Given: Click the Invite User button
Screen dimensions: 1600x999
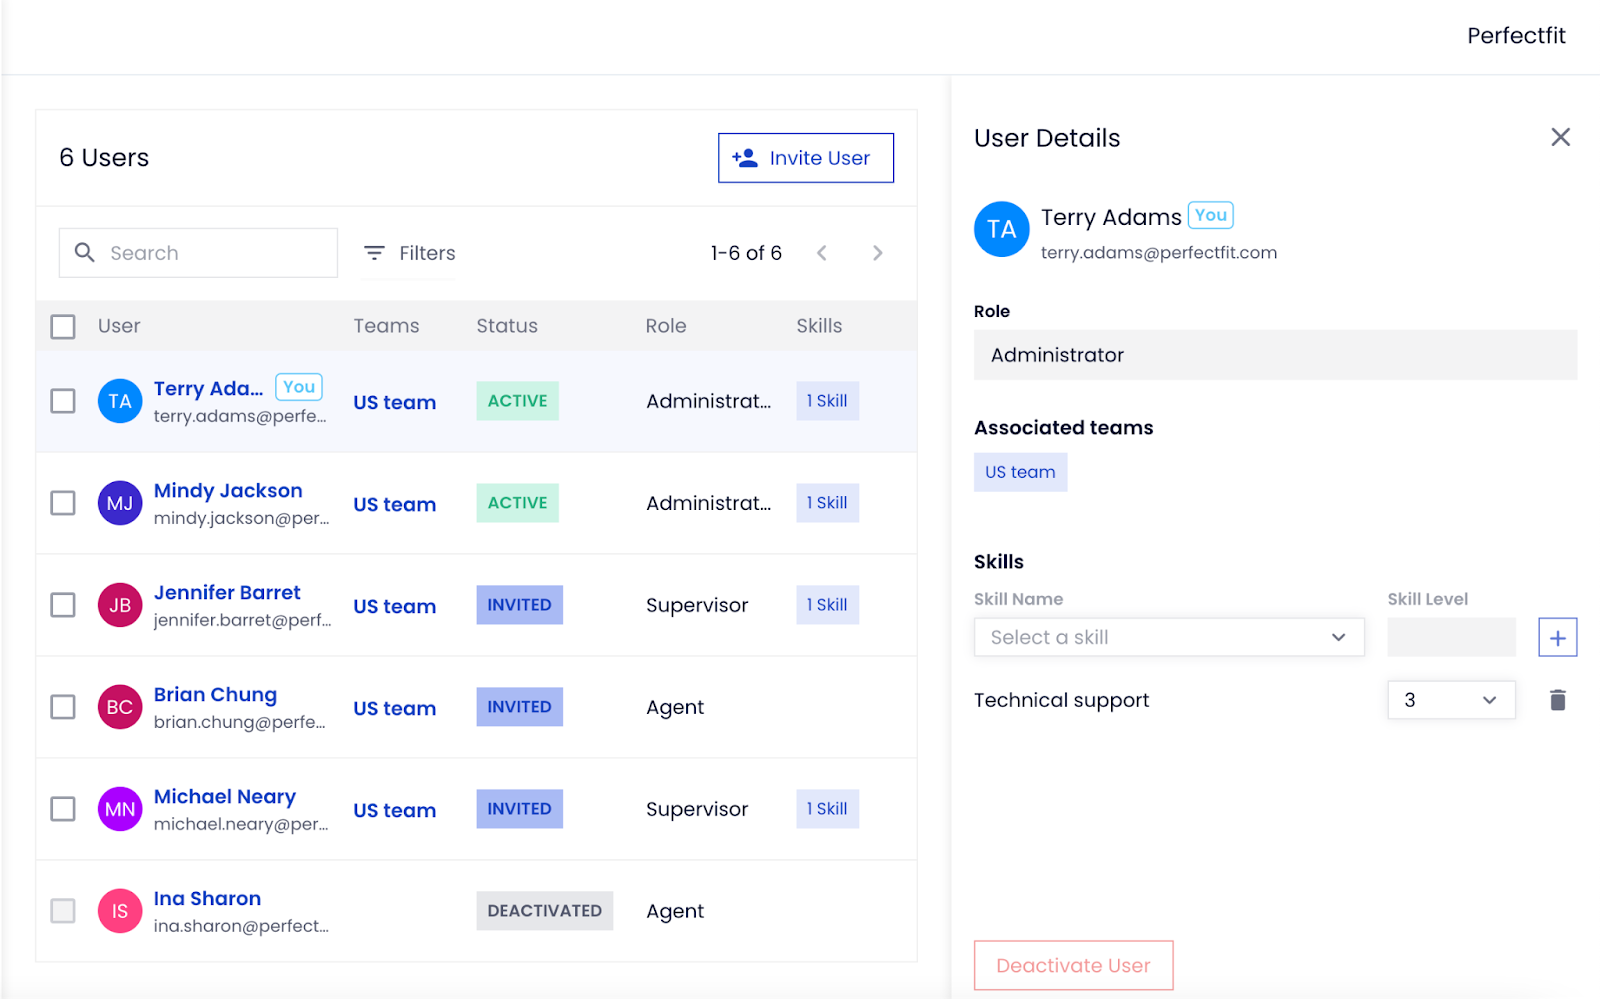Looking at the screenshot, I should (805, 158).
